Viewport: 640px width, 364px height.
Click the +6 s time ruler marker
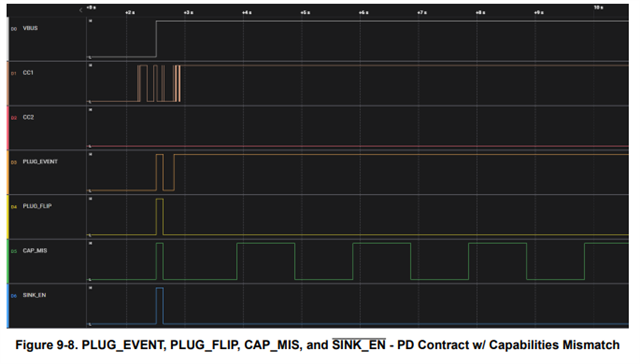point(363,13)
